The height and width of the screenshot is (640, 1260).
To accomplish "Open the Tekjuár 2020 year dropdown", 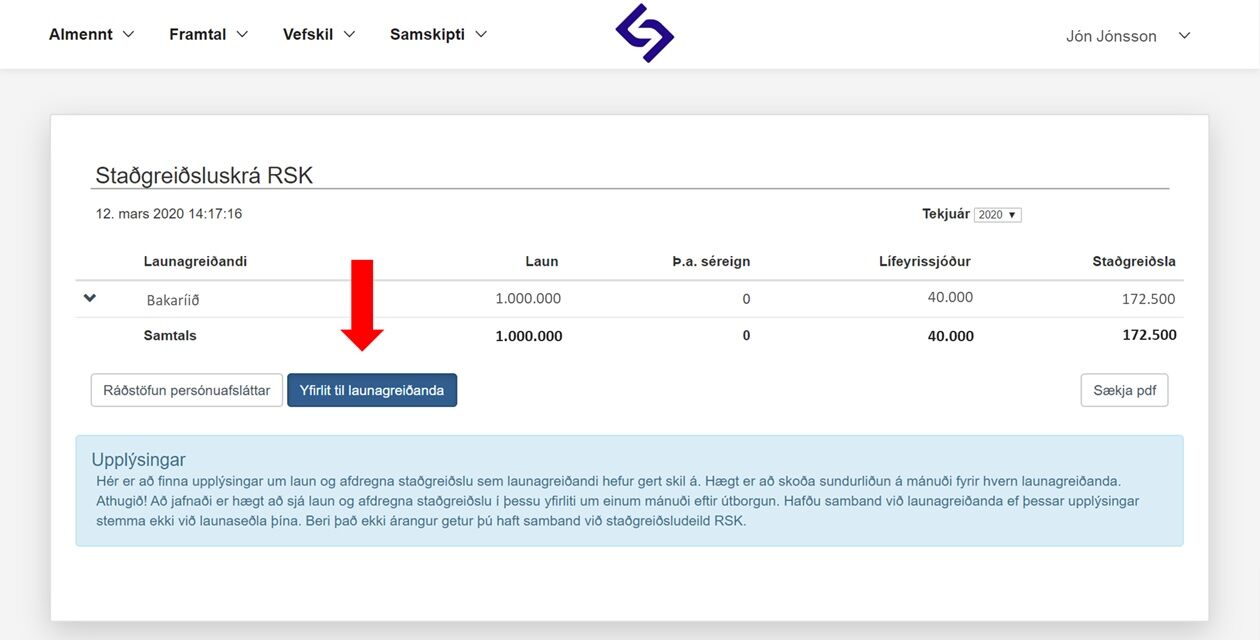I will click(x=997, y=215).
